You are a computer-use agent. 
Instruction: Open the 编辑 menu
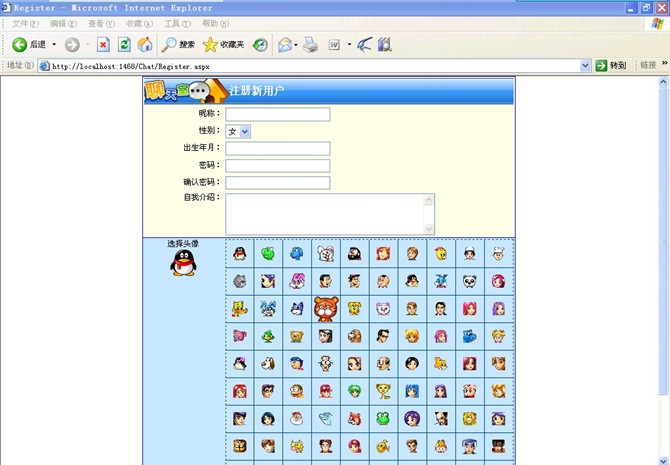(x=63, y=24)
